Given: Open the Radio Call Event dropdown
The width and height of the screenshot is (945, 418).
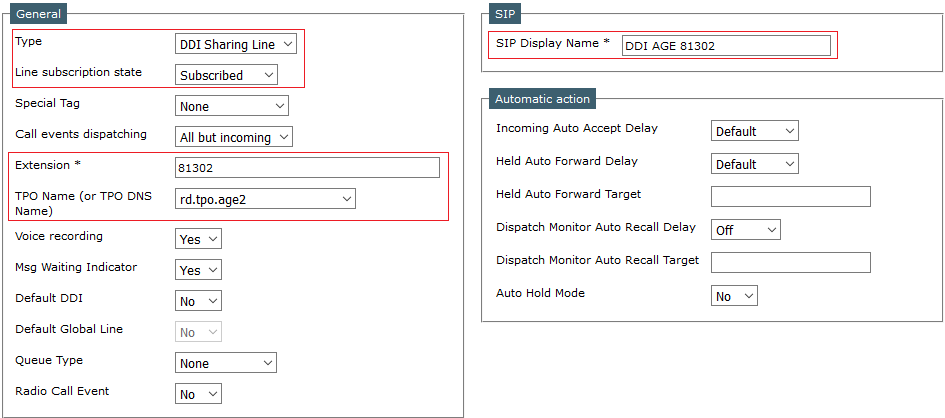Looking at the screenshot, I should [x=198, y=394].
